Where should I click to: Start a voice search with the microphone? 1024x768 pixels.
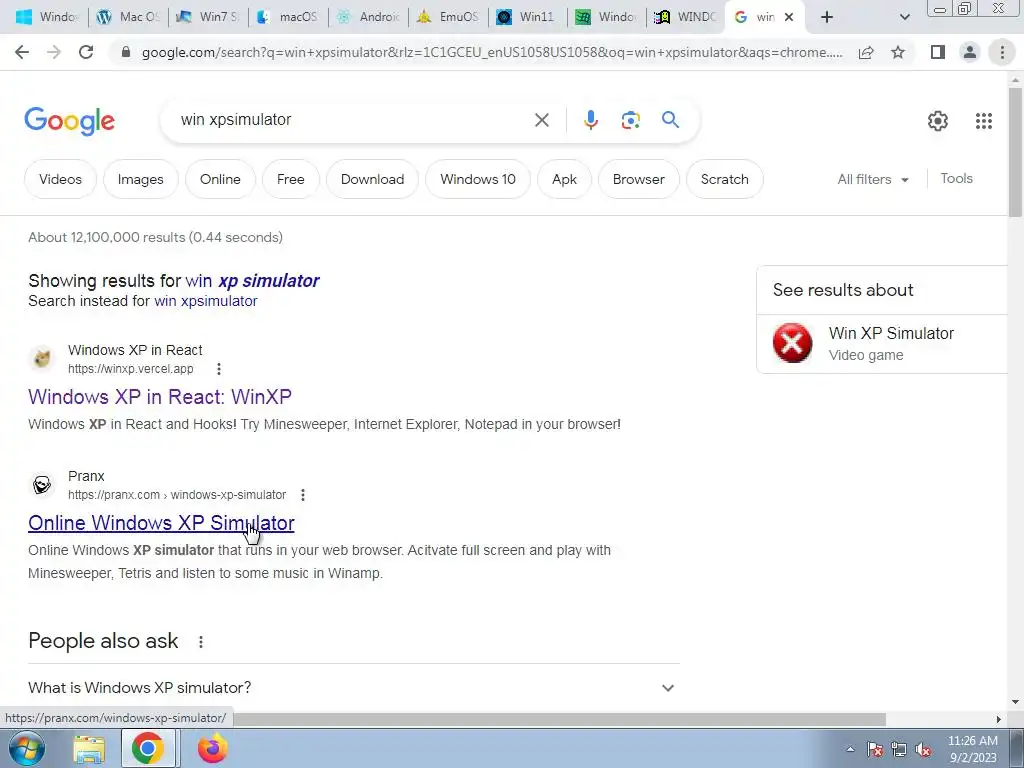(590, 120)
